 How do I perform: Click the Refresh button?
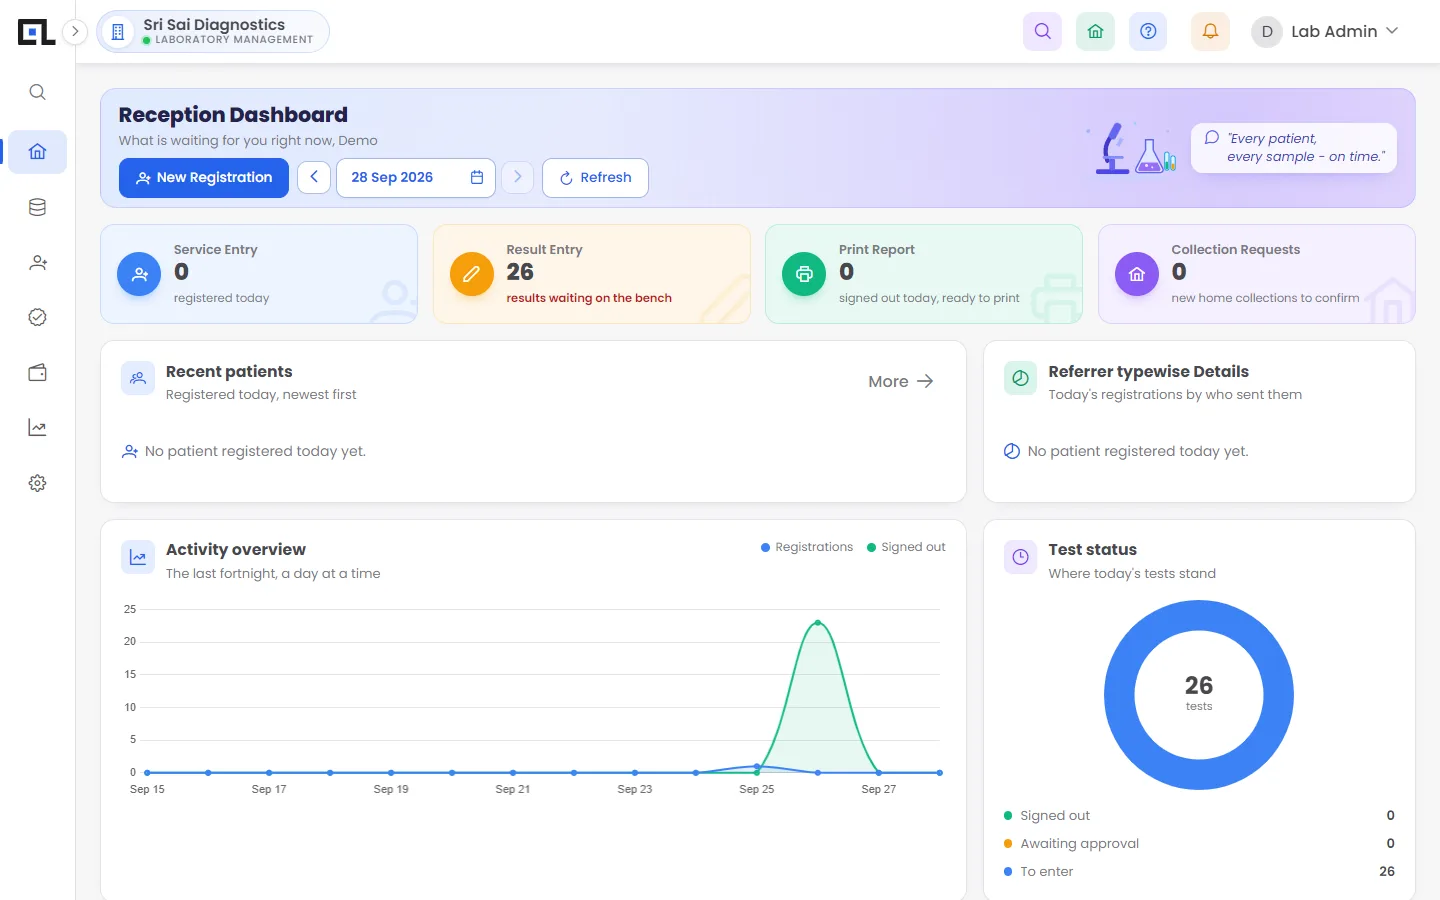point(595,178)
